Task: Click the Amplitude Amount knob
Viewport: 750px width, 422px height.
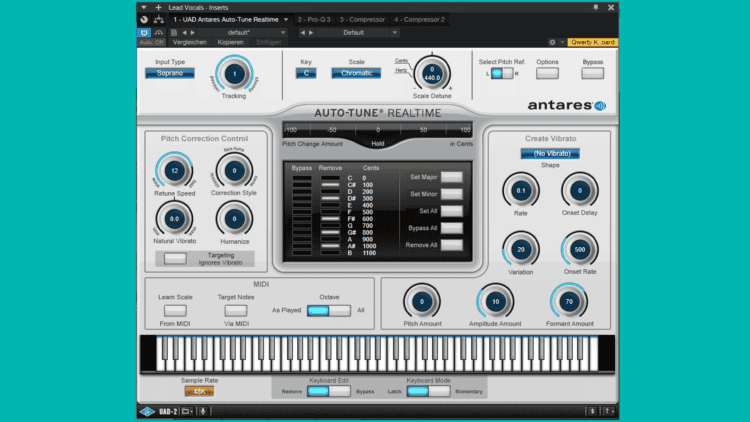Action: [x=496, y=301]
